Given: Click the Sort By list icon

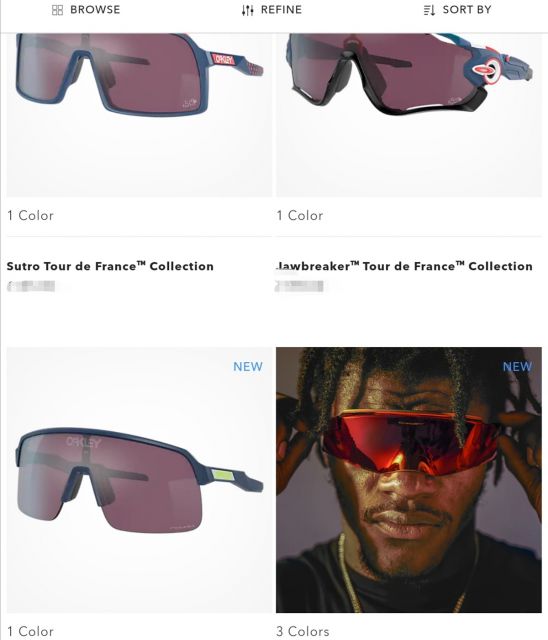Looking at the screenshot, I should (429, 10).
